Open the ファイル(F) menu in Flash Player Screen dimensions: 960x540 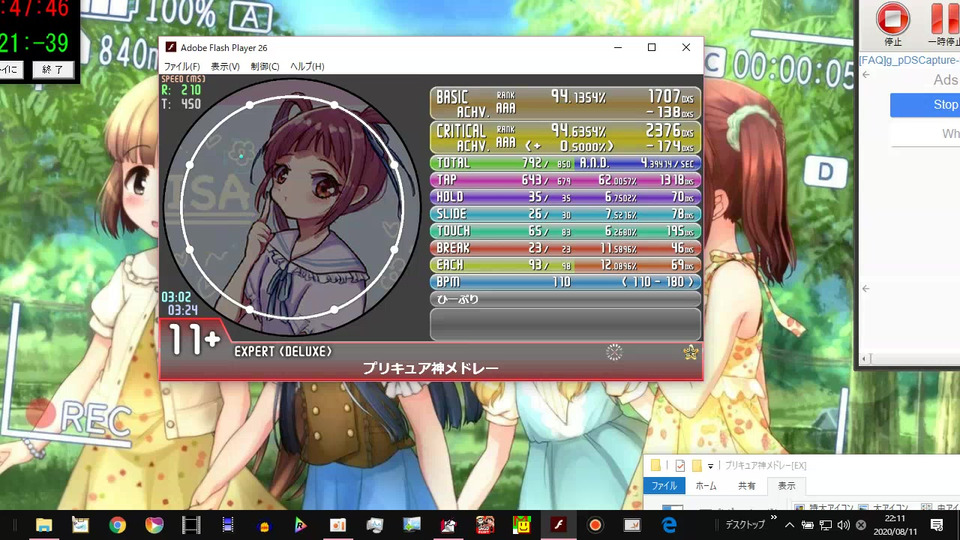[182, 66]
